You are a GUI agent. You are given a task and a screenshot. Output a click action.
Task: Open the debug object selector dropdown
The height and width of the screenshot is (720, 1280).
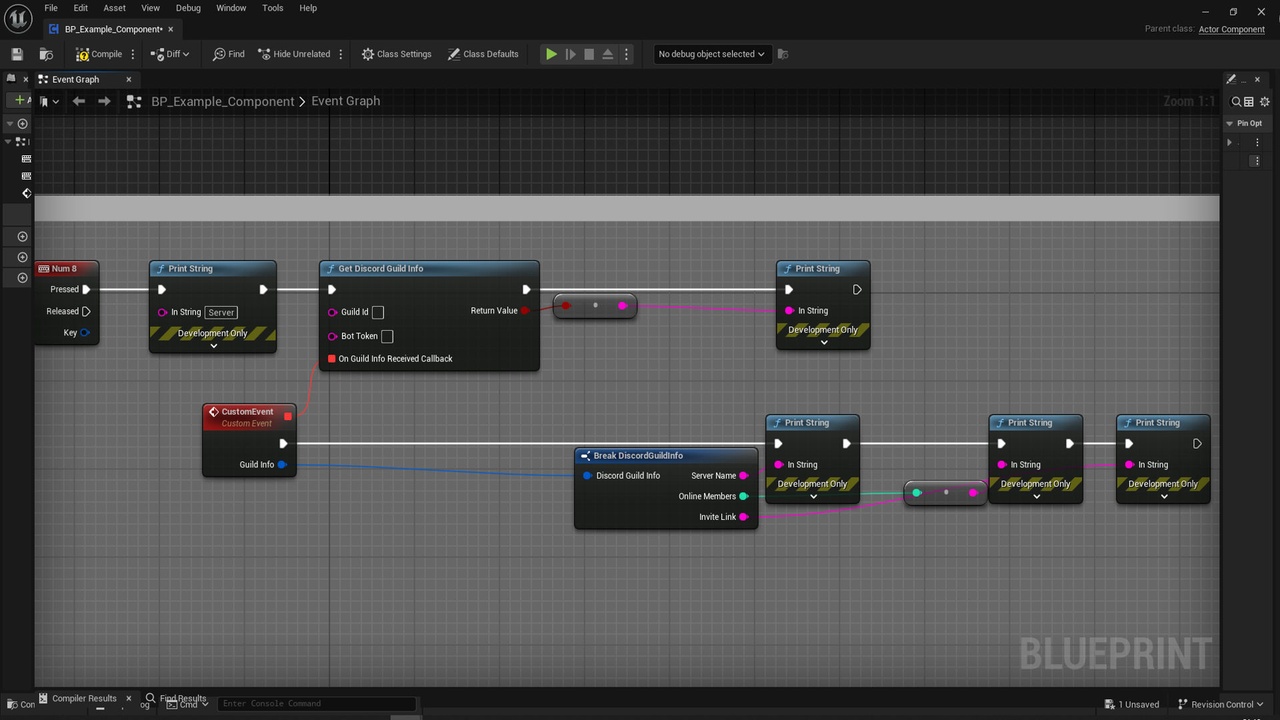(x=711, y=54)
